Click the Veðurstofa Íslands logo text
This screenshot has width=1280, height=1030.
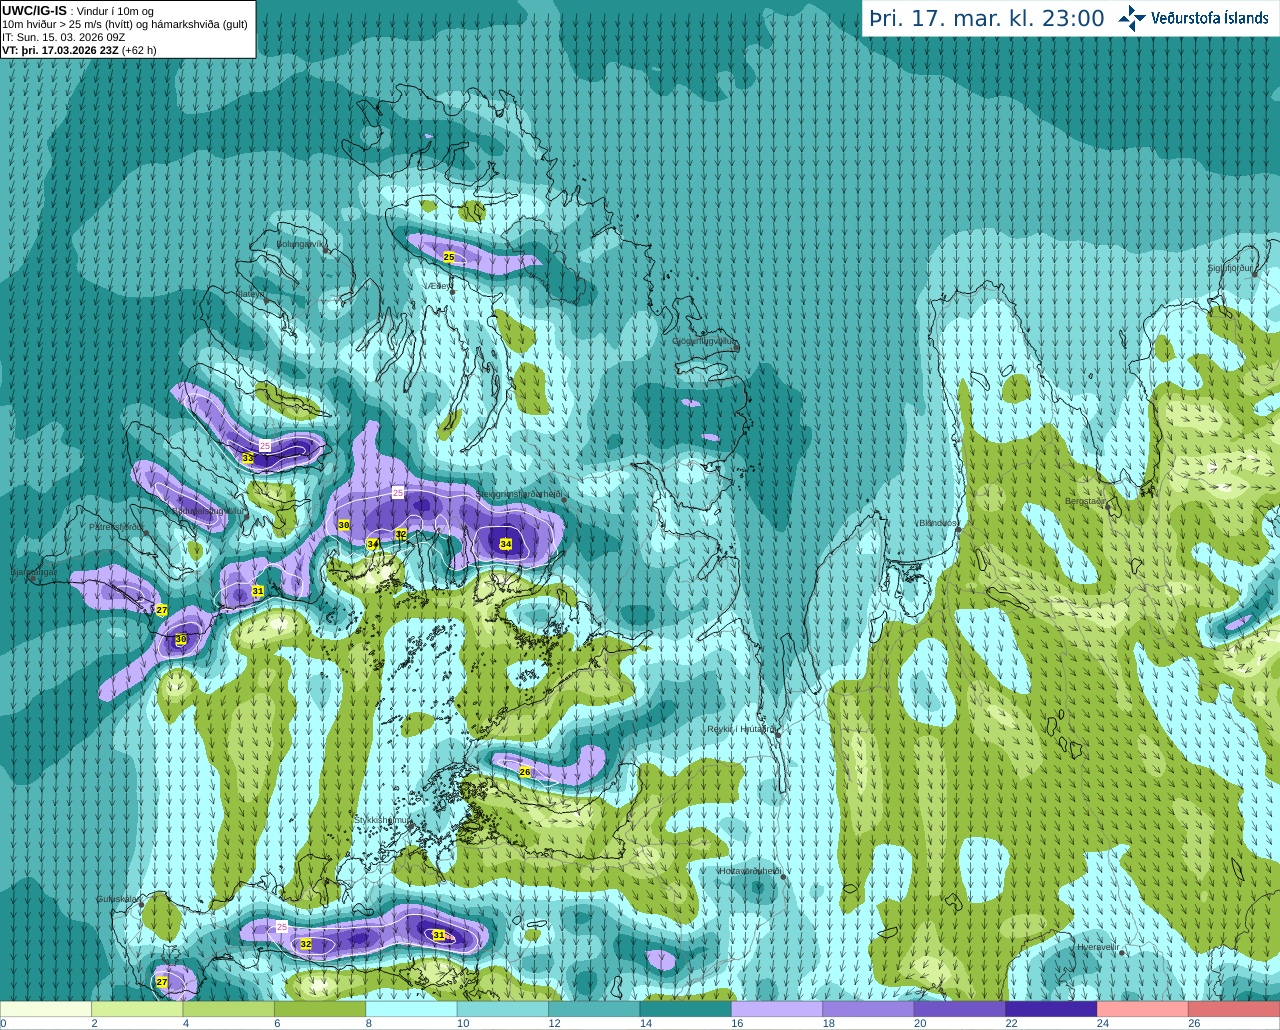1209,18
